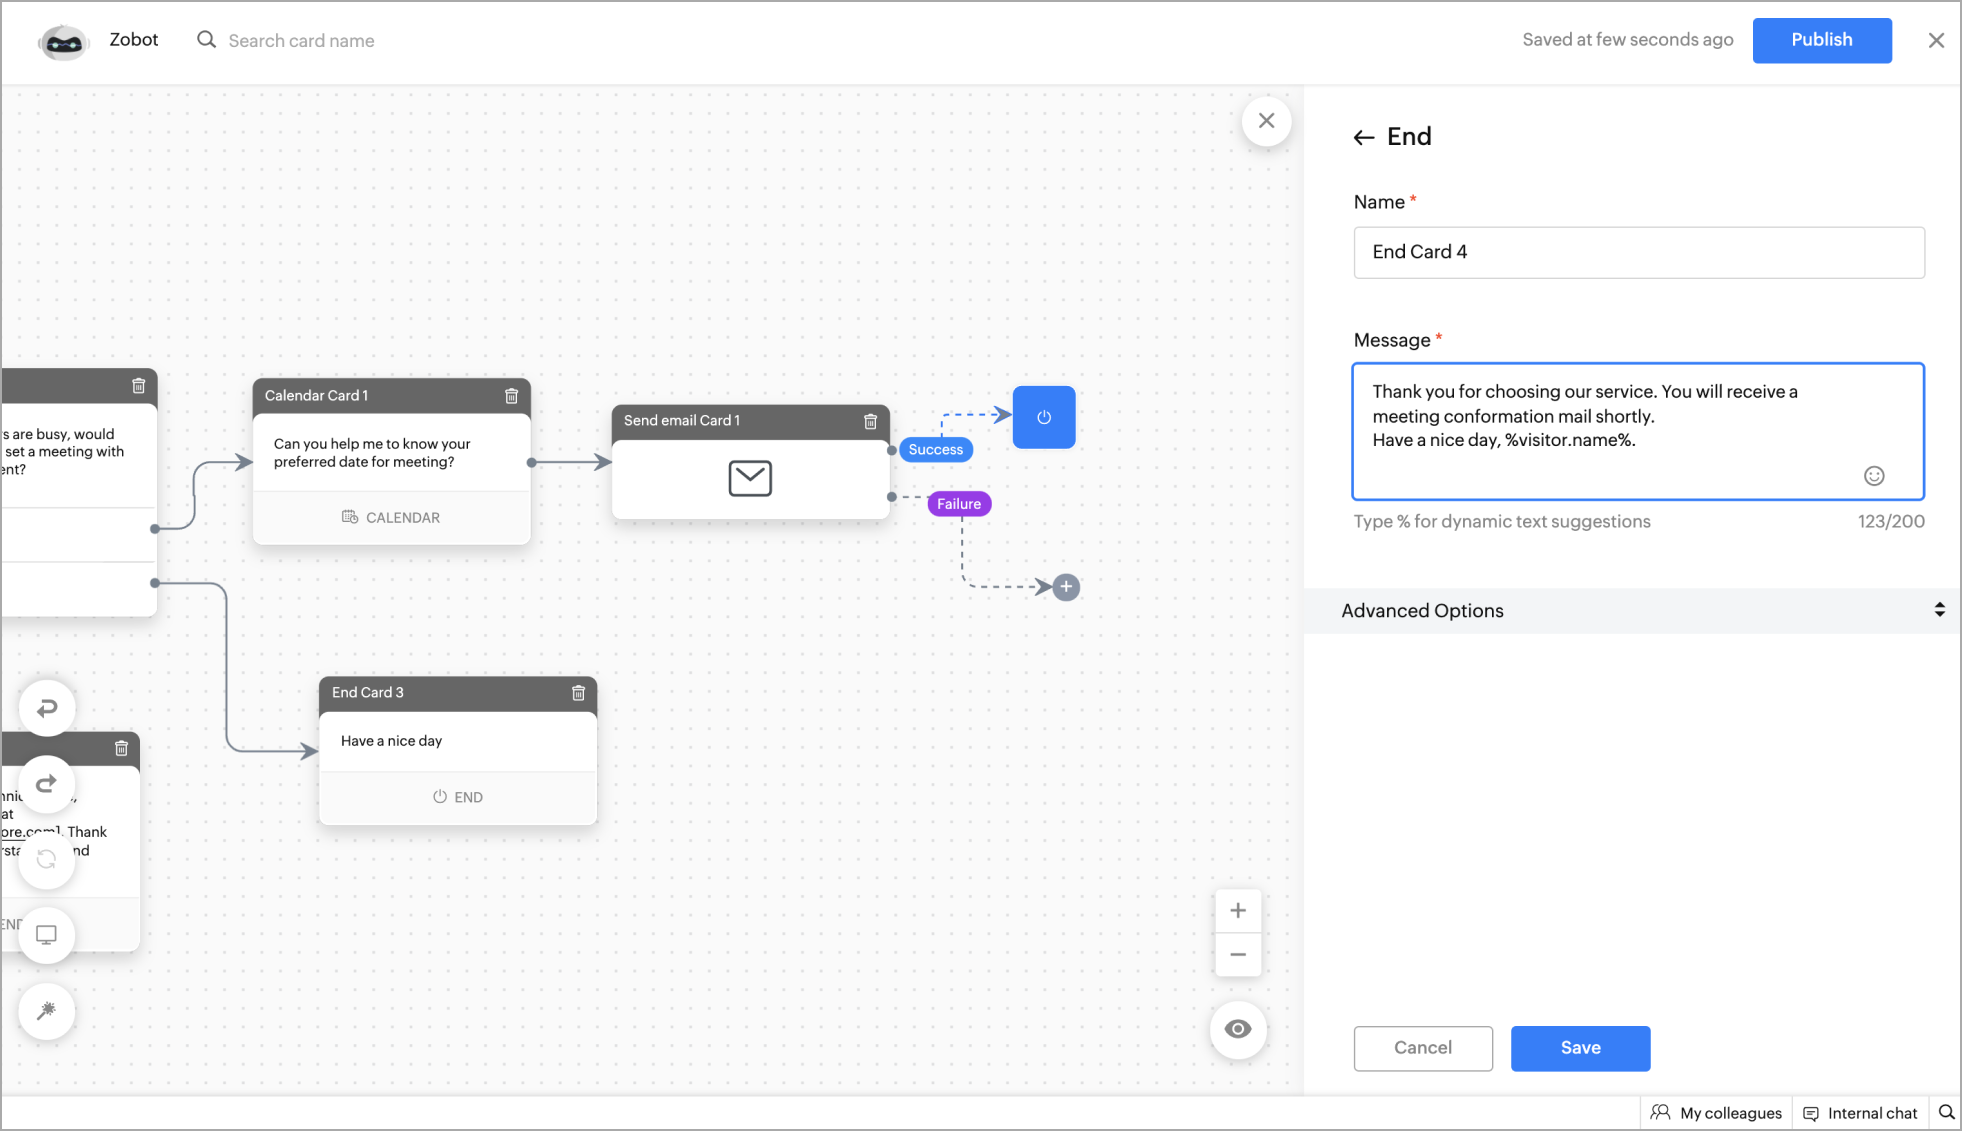Image resolution: width=1962 pixels, height=1131 pixels.
Task: Delete the partially visible top-left card
Action: click(x=139, y=386)
